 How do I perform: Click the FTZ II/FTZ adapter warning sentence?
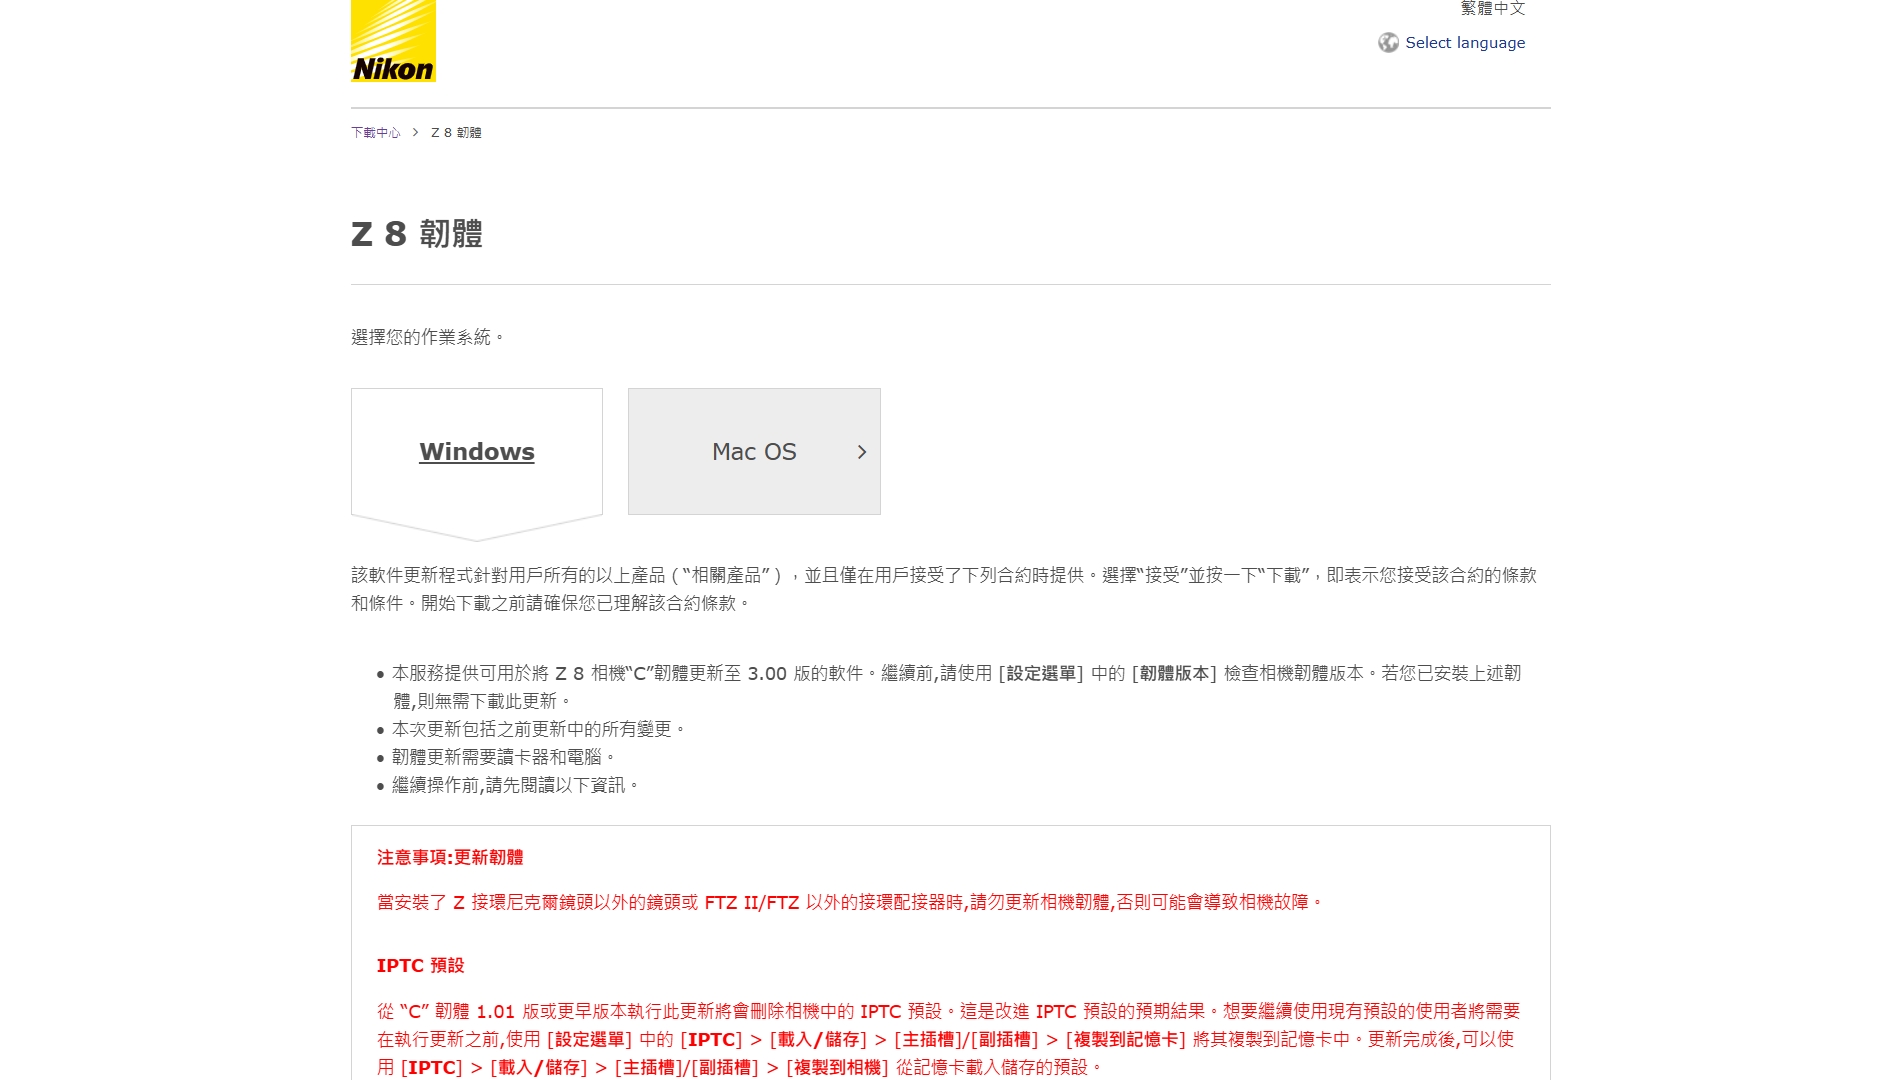click(850, 903)
